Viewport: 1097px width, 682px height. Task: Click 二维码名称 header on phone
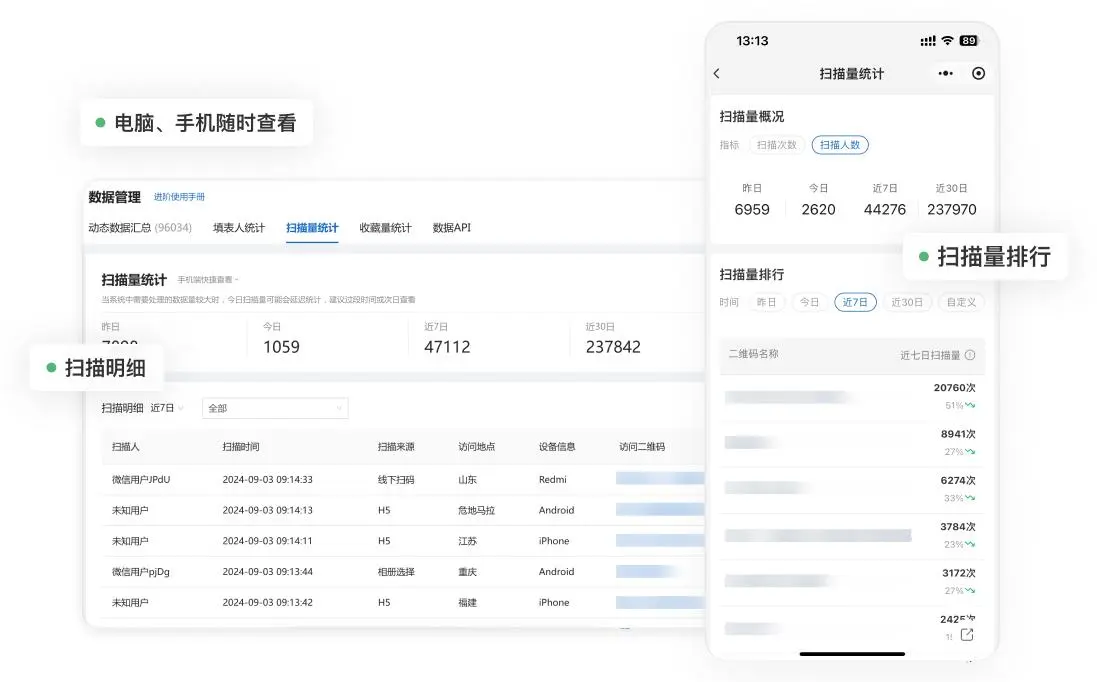point(753,354)
